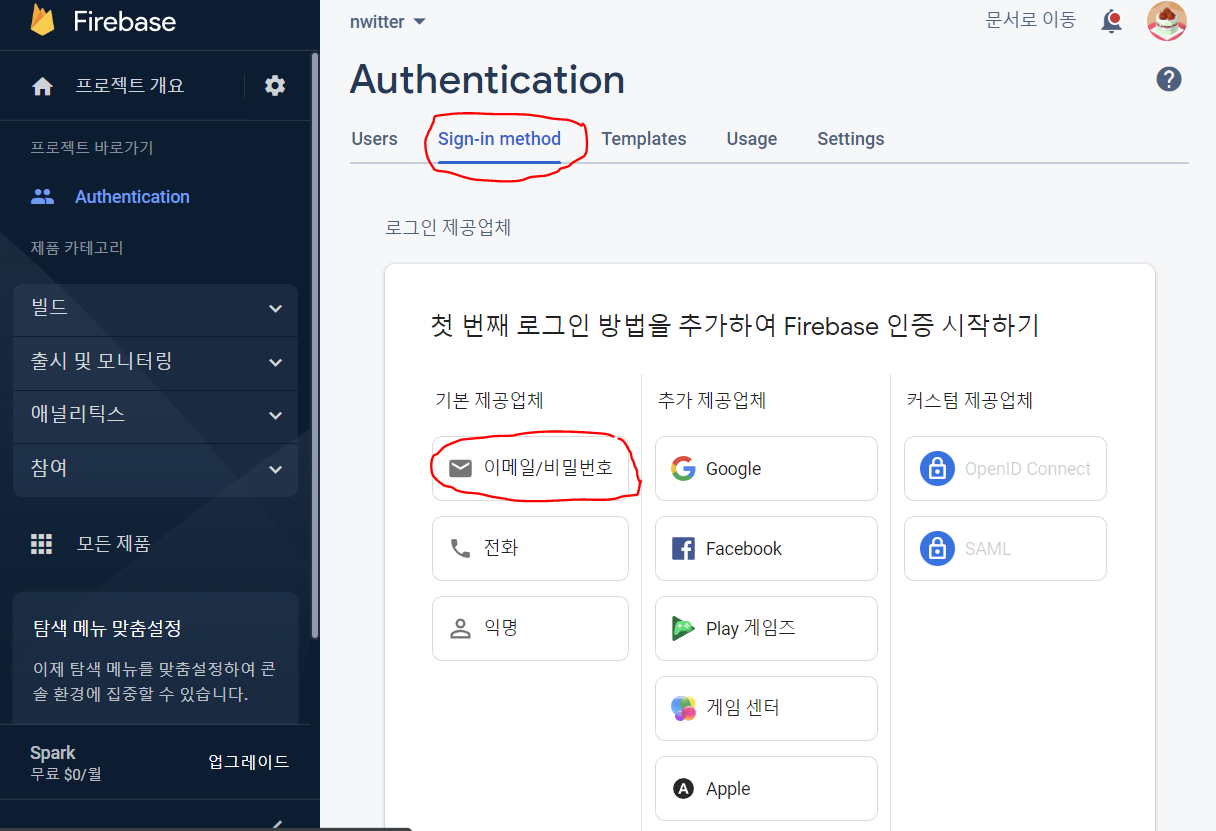This screenshot has width=1216, height=831.
Task: Click the 기본 제공업체 column heading
Action: 489,401
